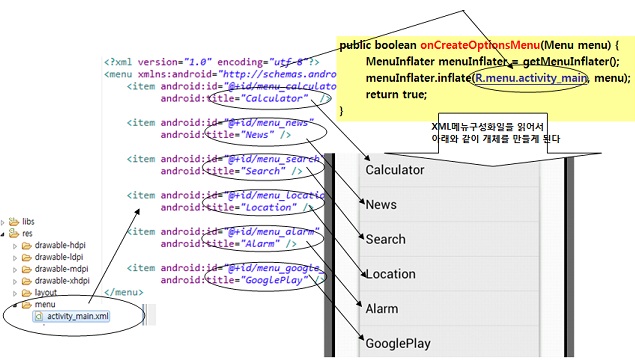Tap the Alarm menu item

tap(450, 309)
